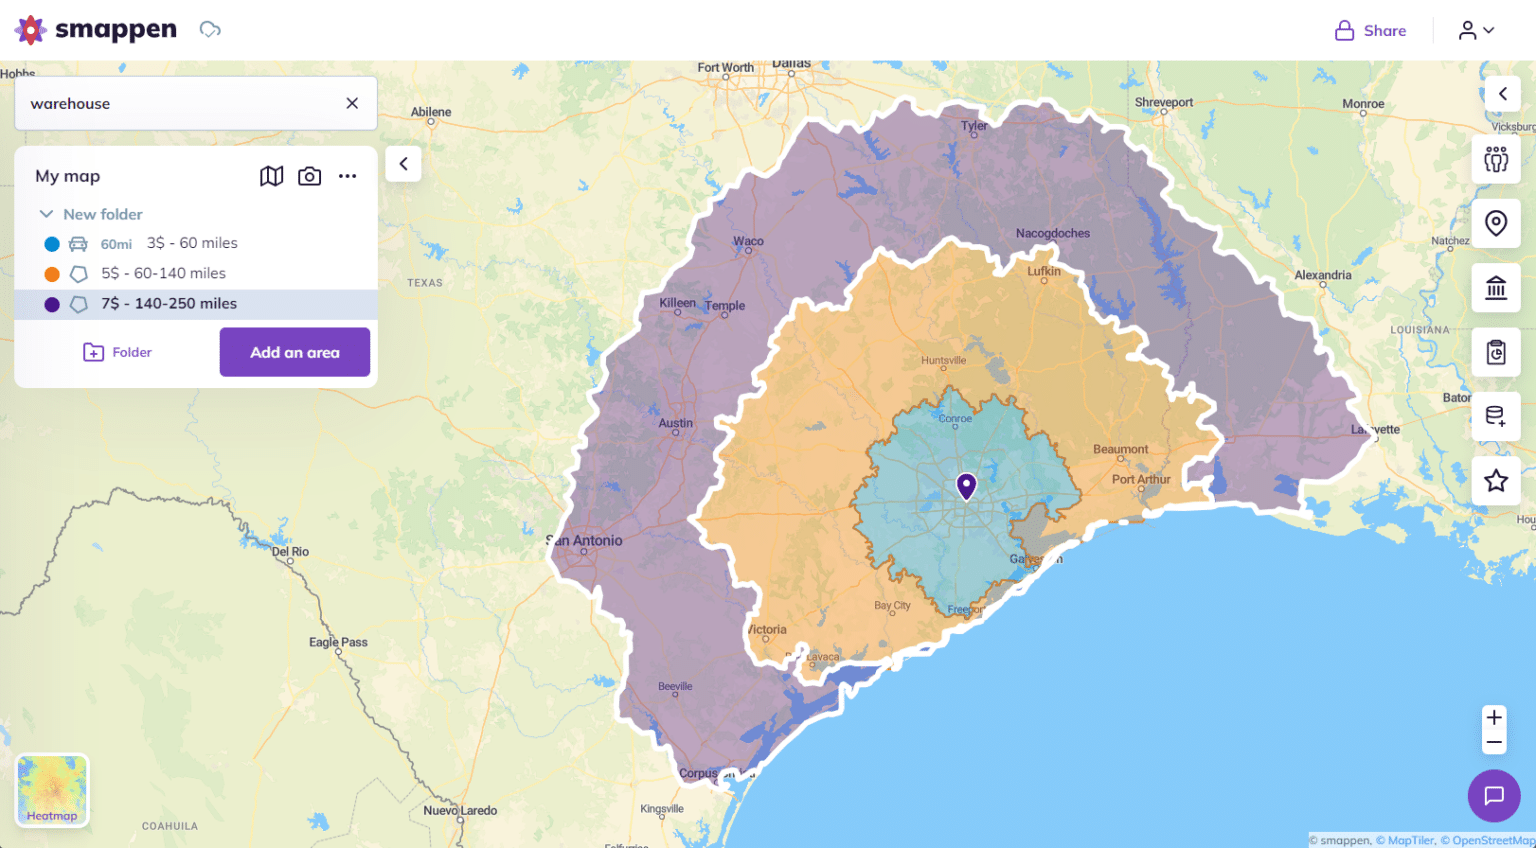Open the Share dialog
This screenshot has width=1536, height=848.
coord(1370,31)
